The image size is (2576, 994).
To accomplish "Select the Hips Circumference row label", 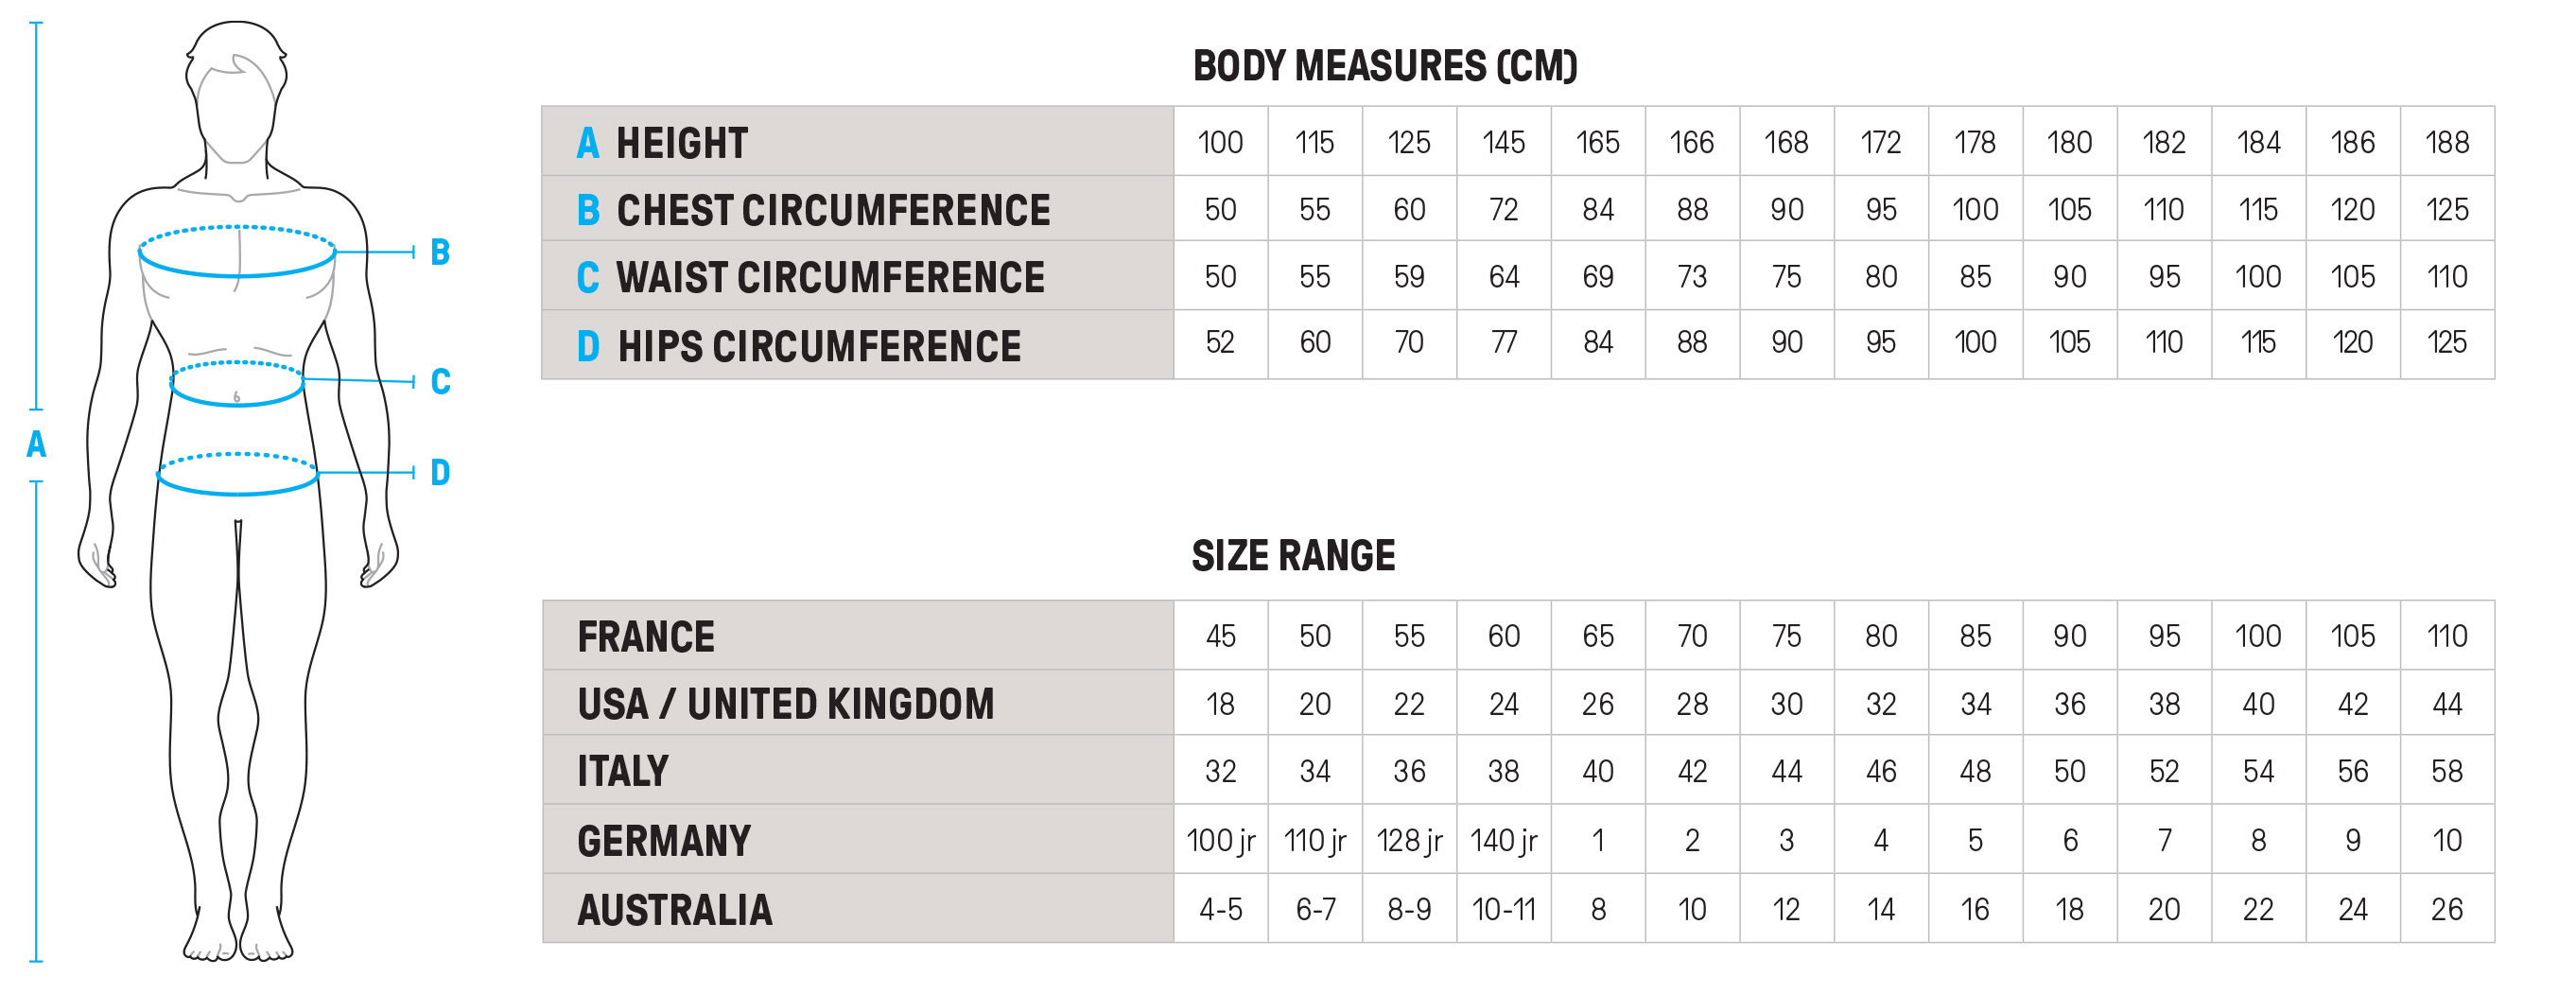I will coord(818,346).
